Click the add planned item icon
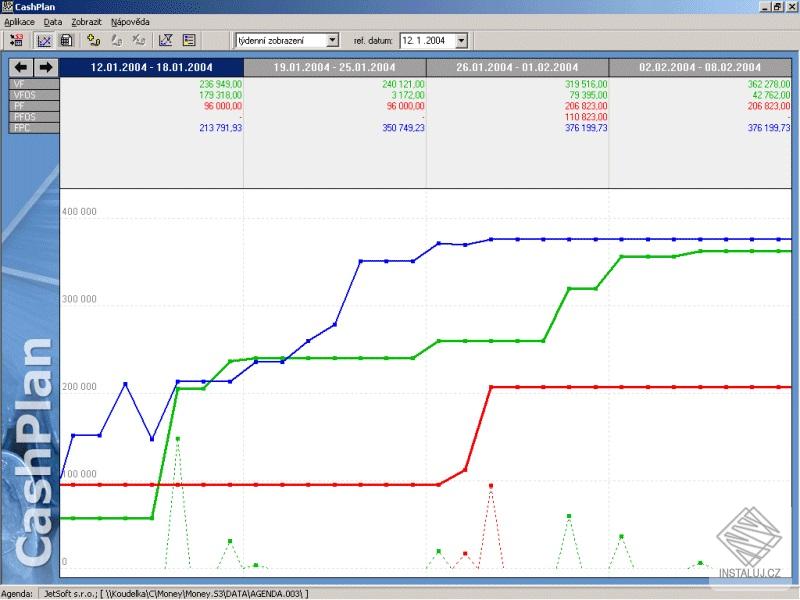This screenshot has width=800, height=600. pos(93,40)
